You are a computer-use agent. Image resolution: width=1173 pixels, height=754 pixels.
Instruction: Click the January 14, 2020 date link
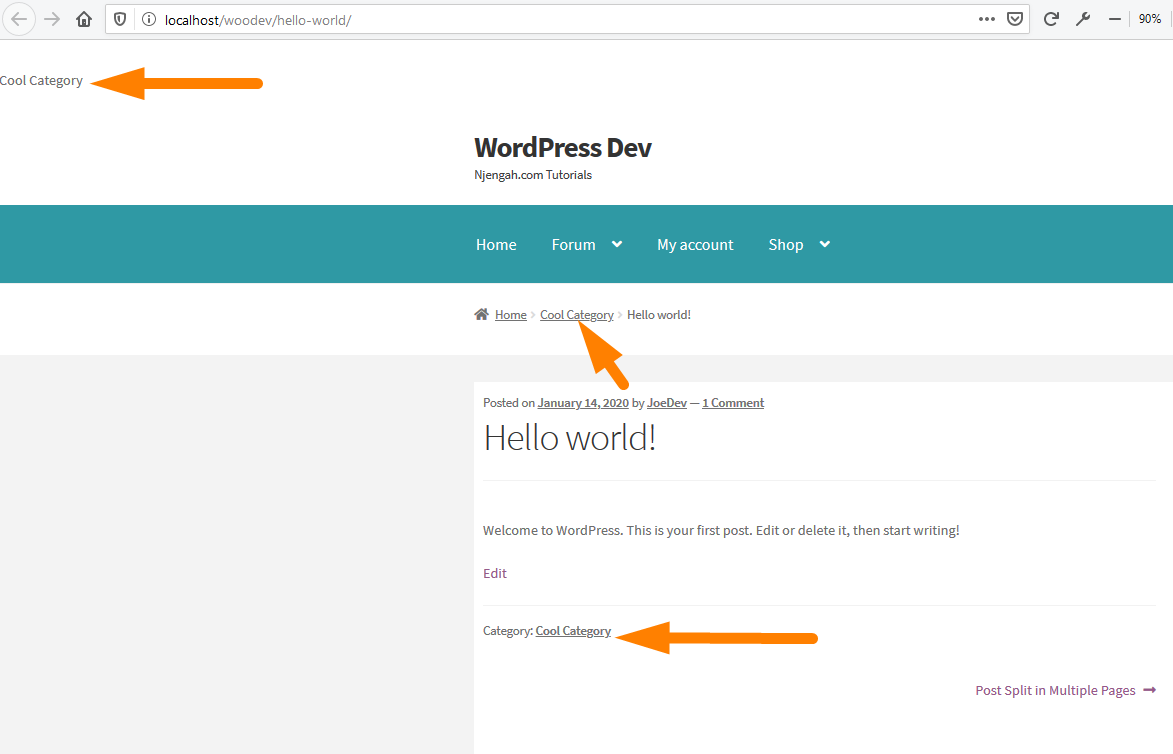583,402
